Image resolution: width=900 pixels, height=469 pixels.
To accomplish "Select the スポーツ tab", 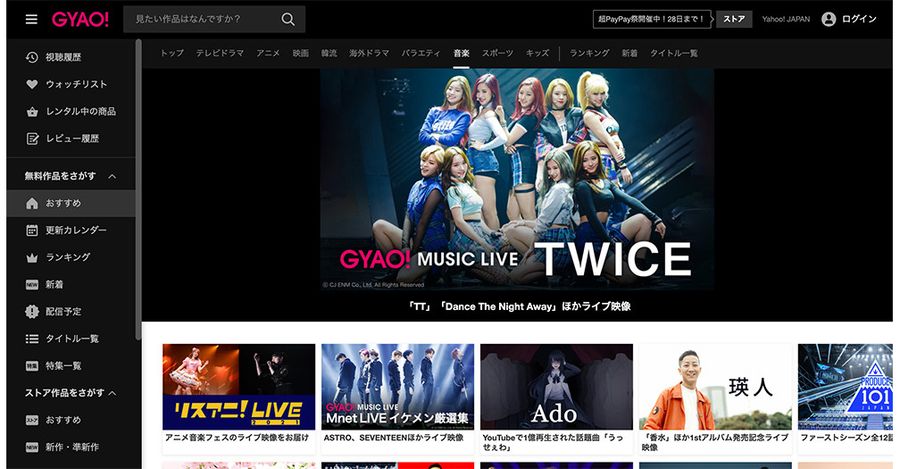I will [498, 53].
